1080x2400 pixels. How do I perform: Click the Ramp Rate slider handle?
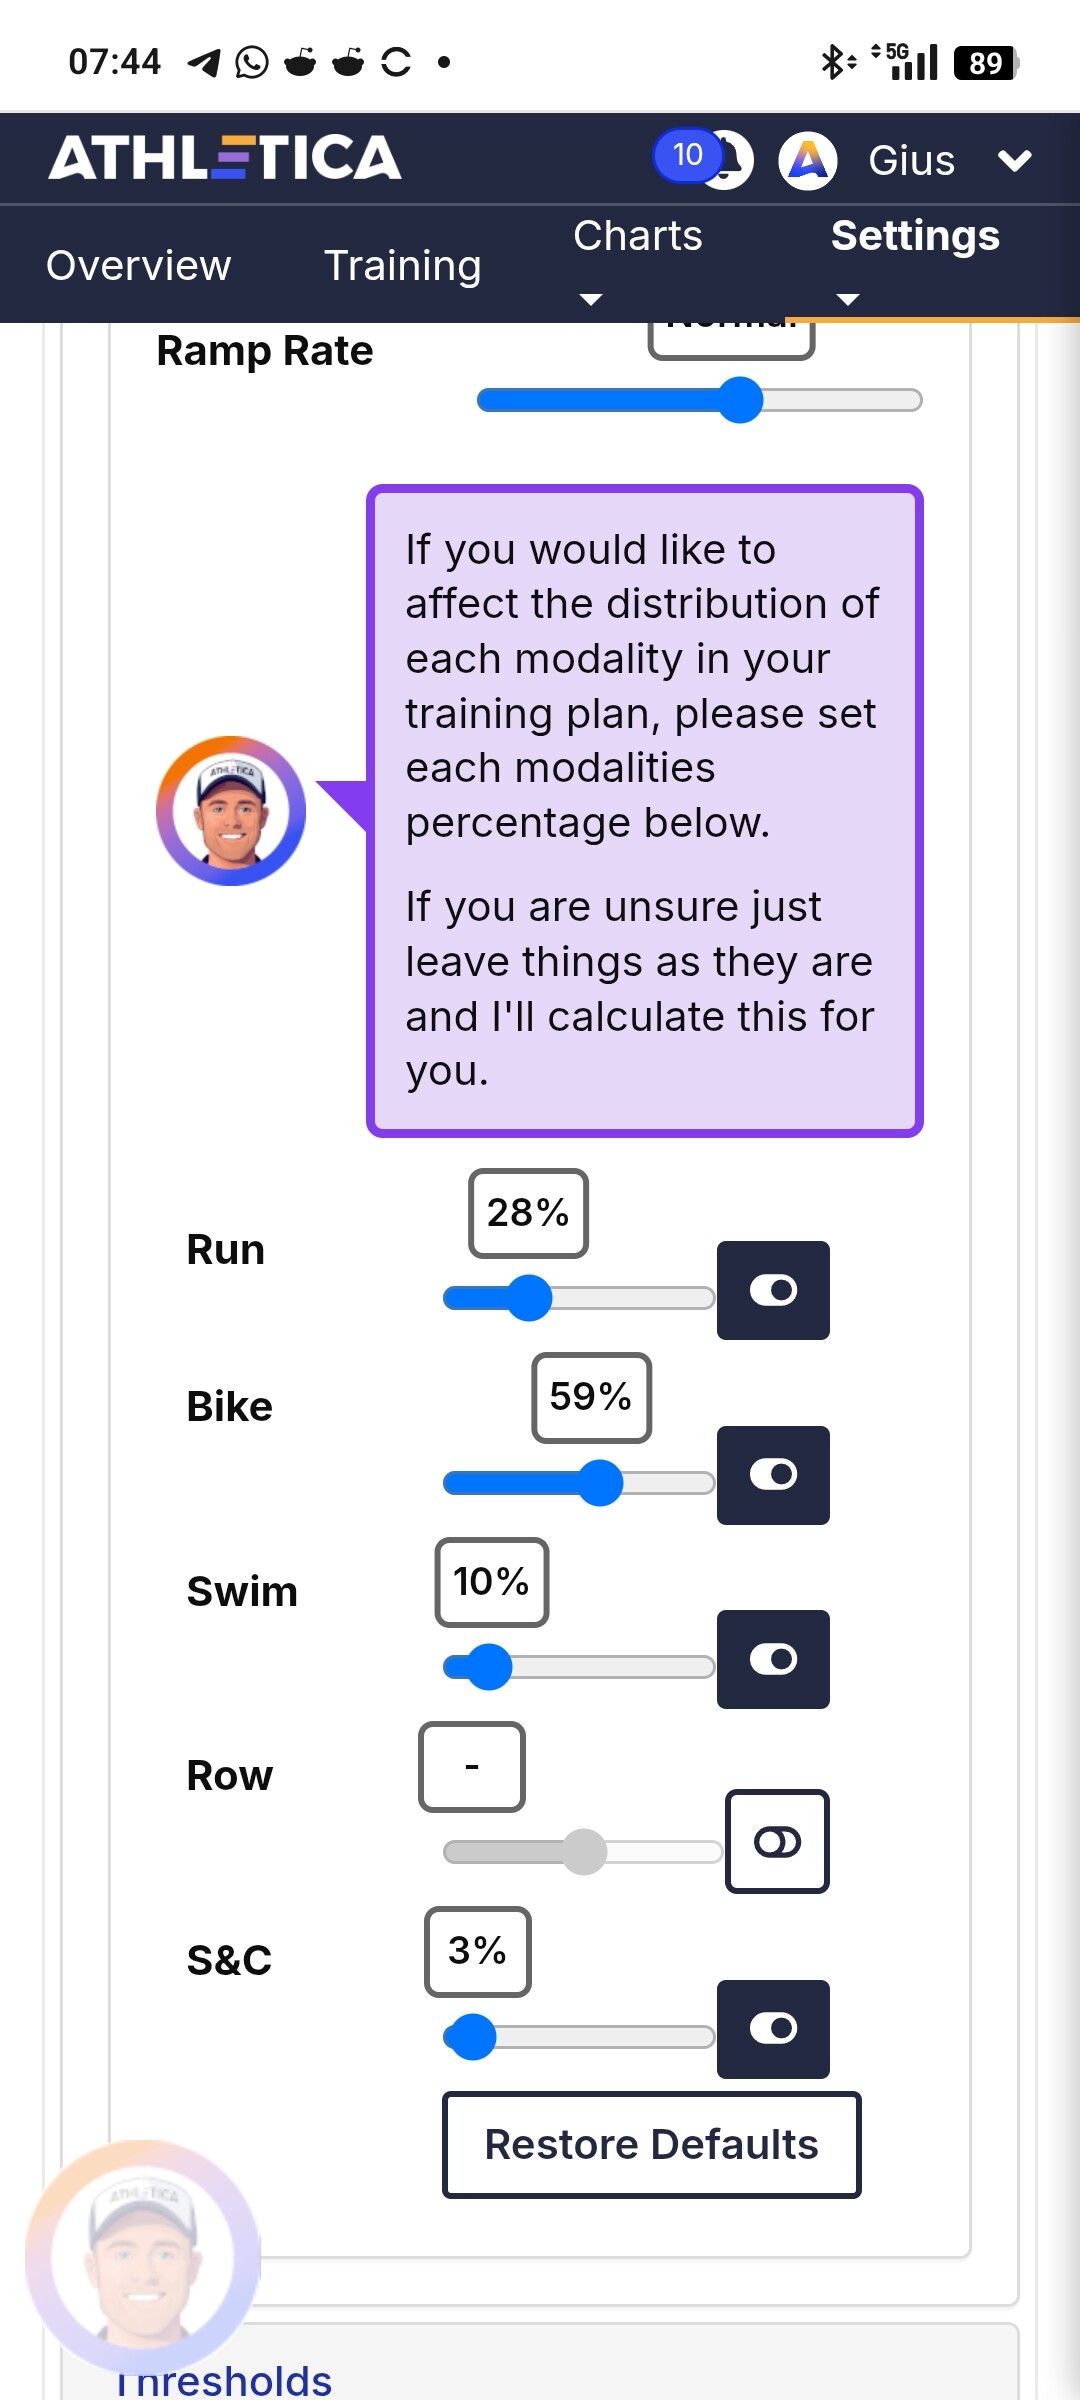click(741, 400)
